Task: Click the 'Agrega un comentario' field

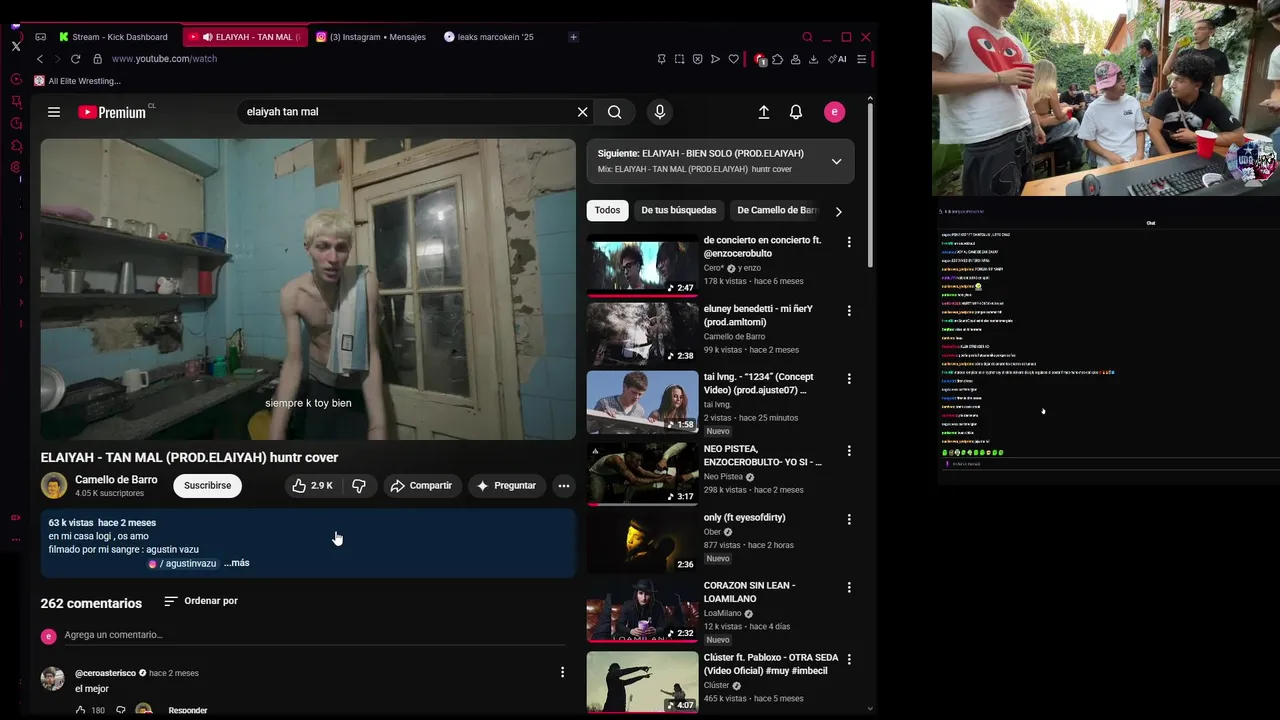Action: click(x=315, y=635)
